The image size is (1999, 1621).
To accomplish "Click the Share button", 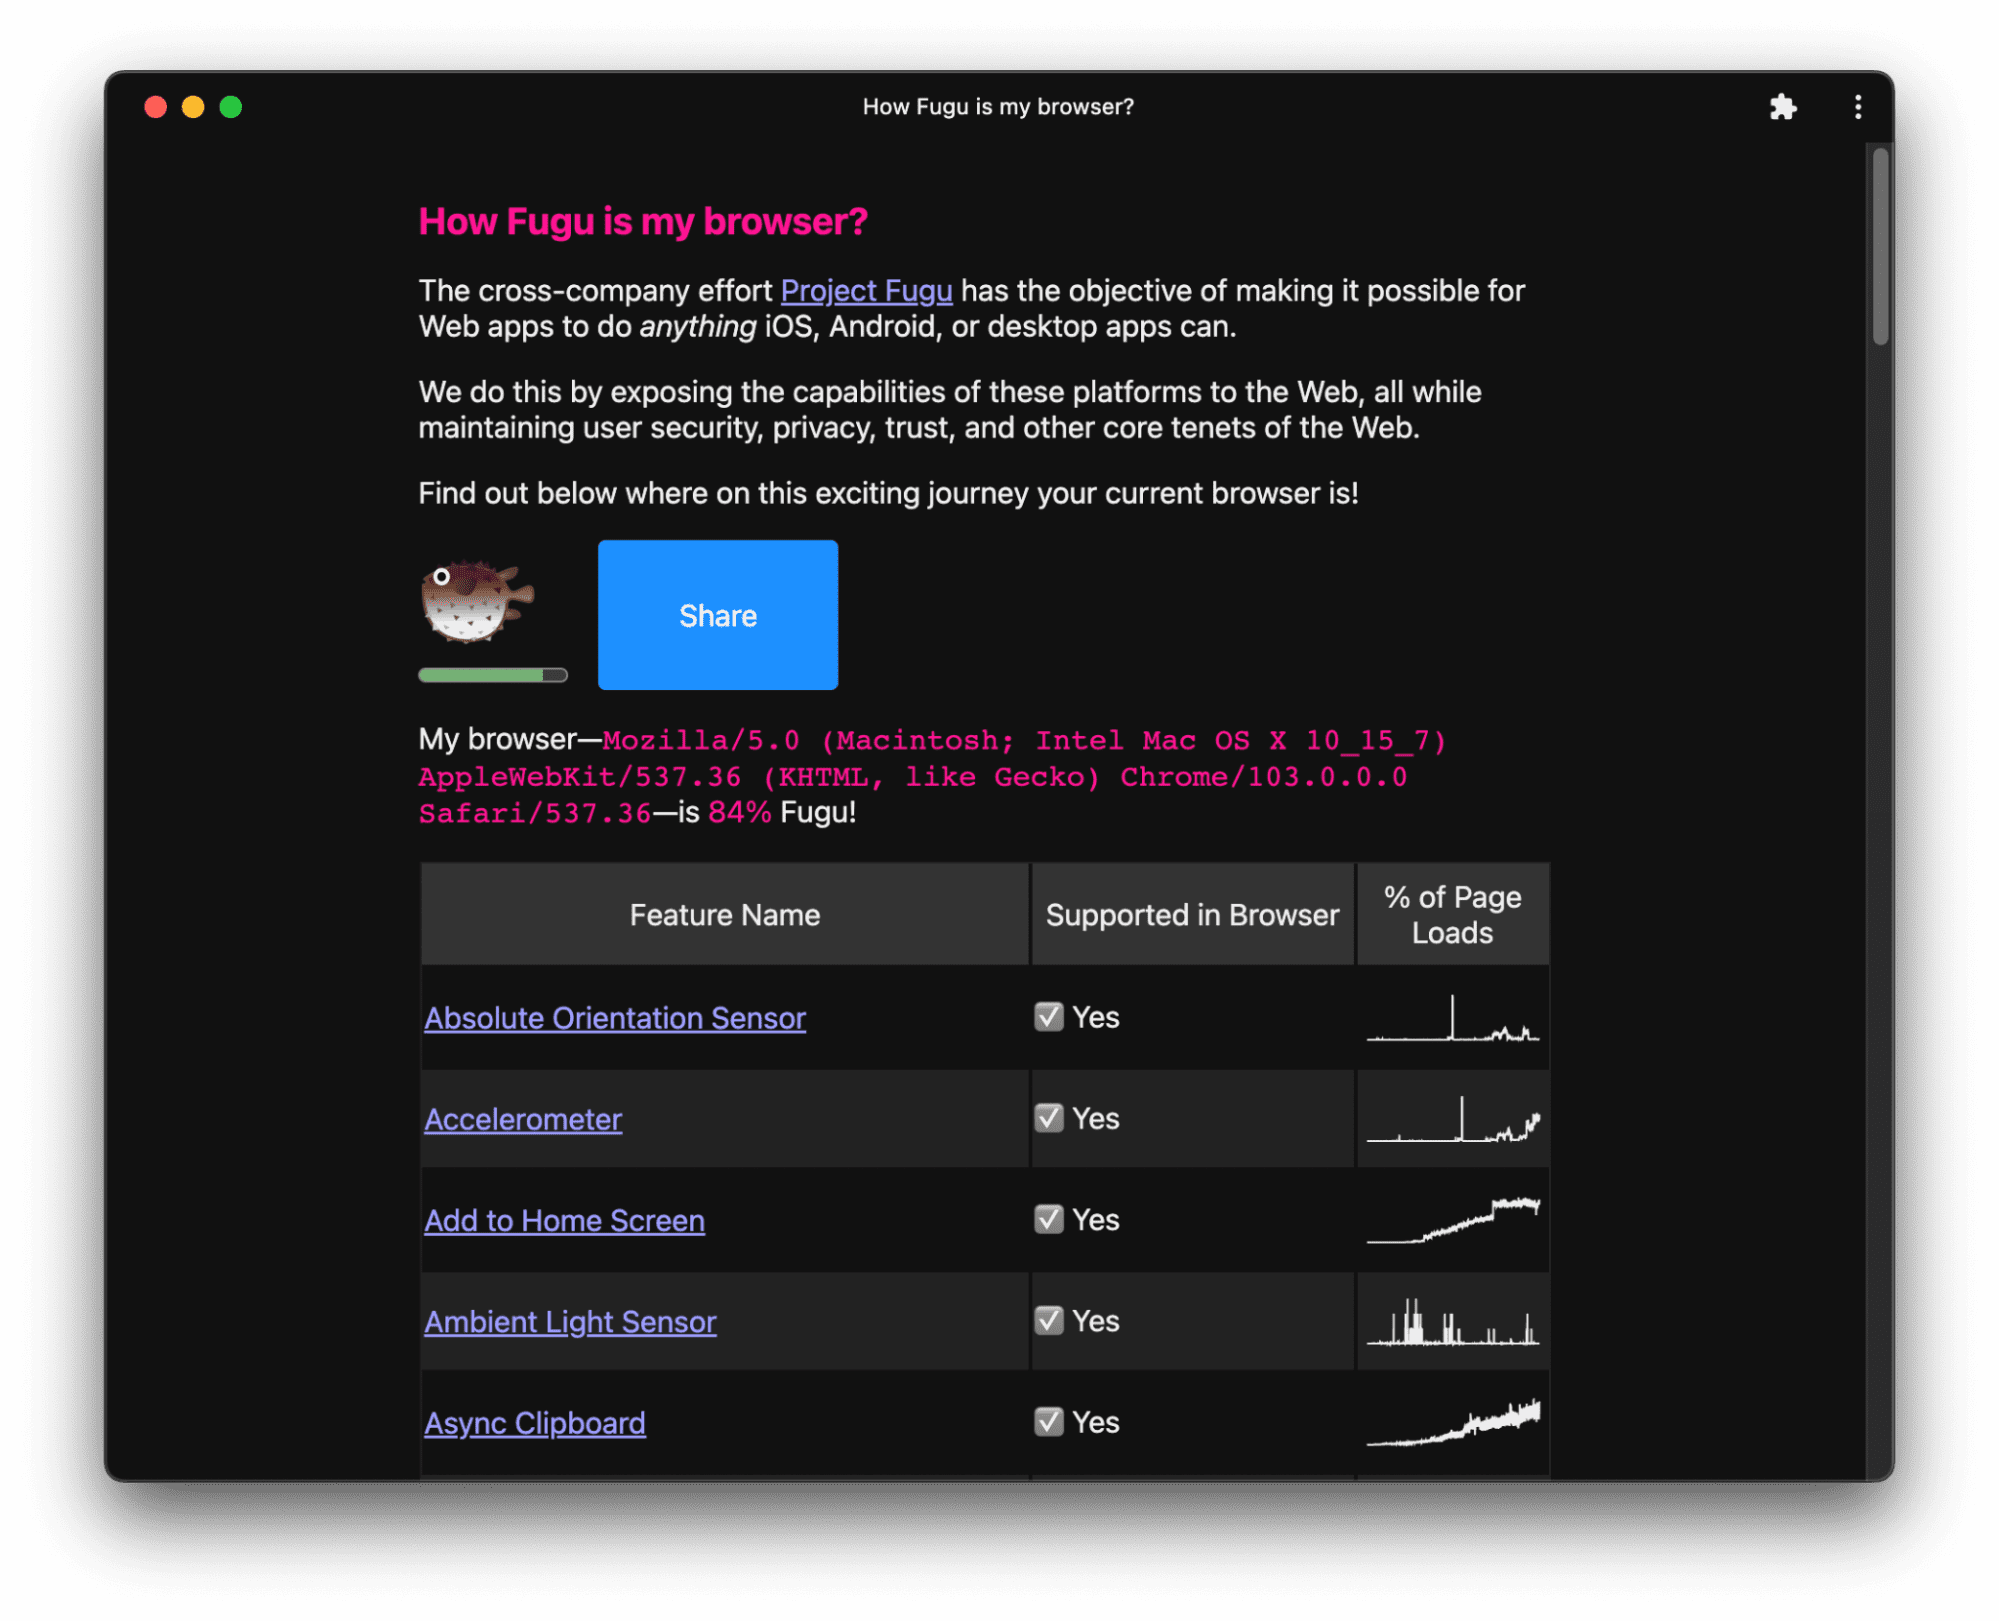I will point(718,615).
